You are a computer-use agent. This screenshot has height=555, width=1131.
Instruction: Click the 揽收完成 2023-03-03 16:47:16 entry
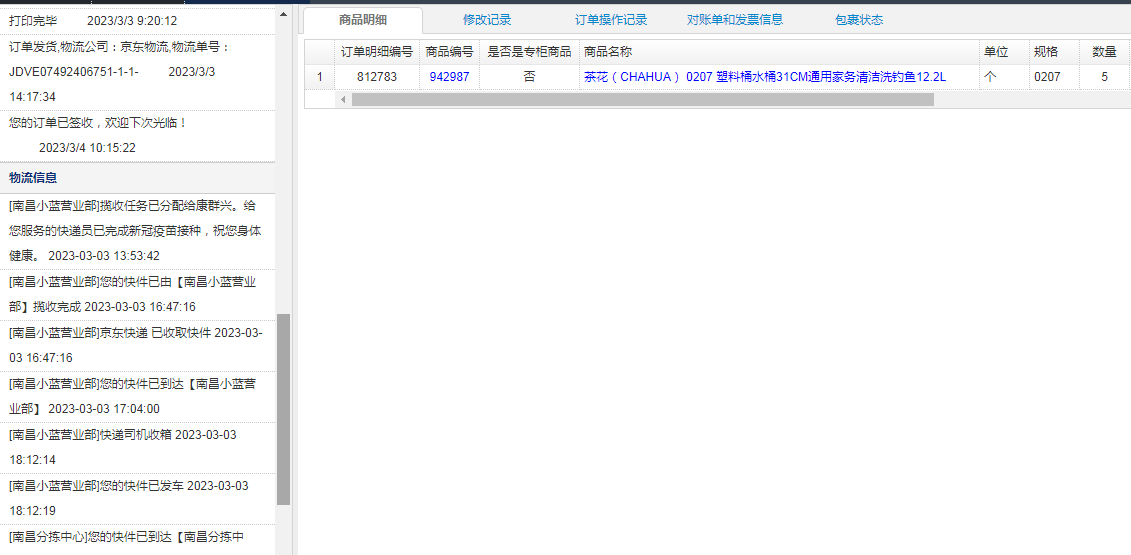point(138,294)
